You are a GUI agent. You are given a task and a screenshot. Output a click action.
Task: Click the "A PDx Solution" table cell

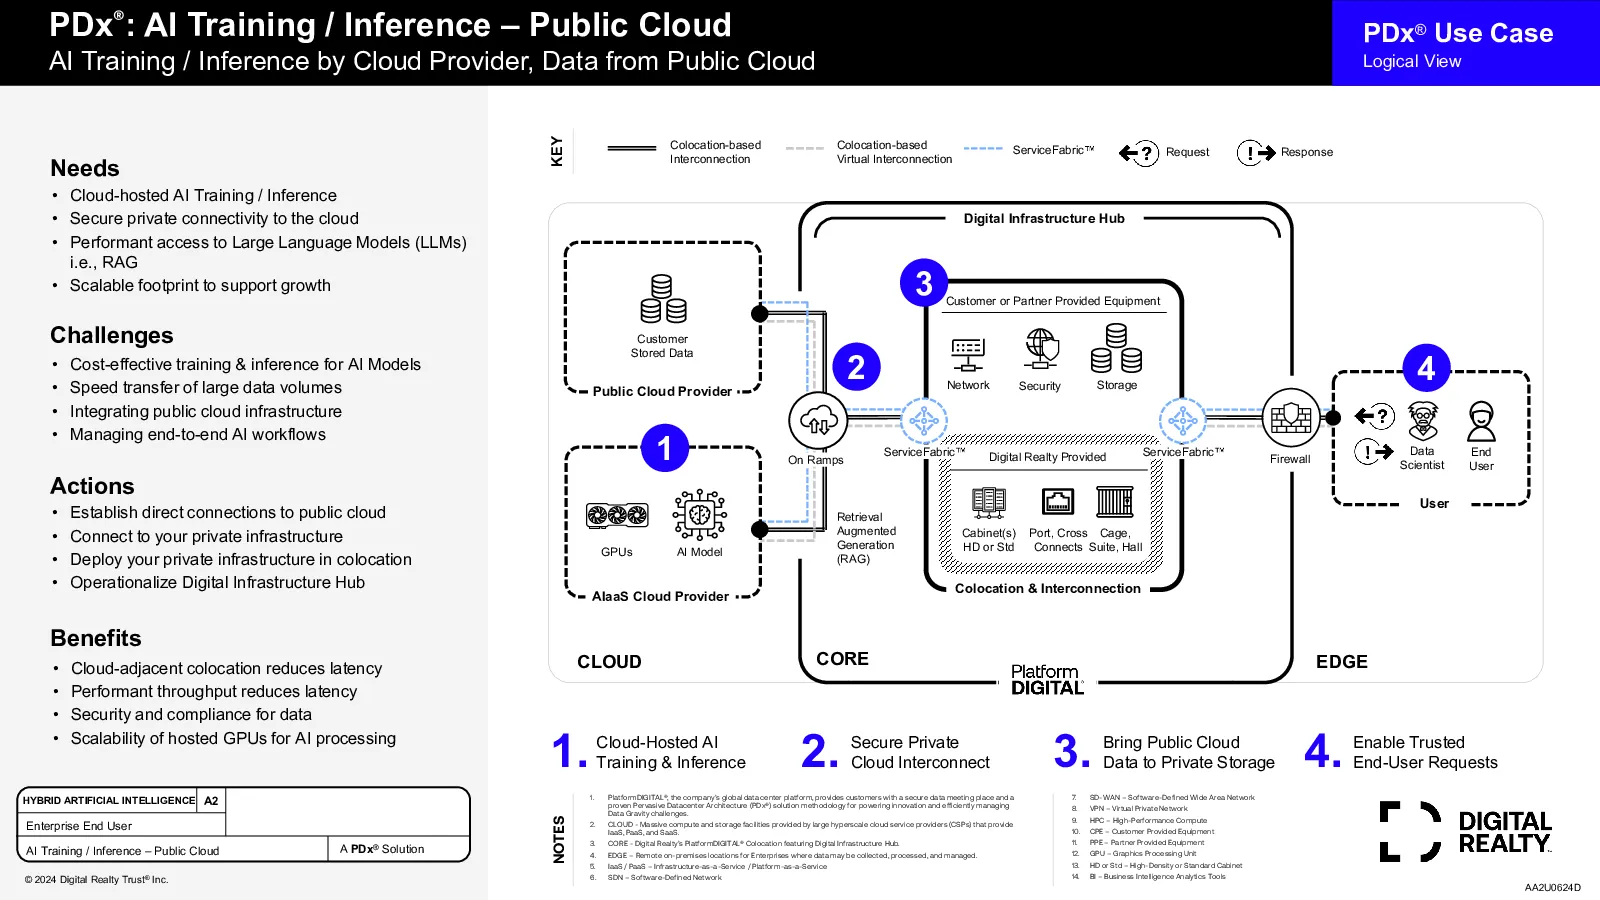pyautogui.click(x=398, y=849)
